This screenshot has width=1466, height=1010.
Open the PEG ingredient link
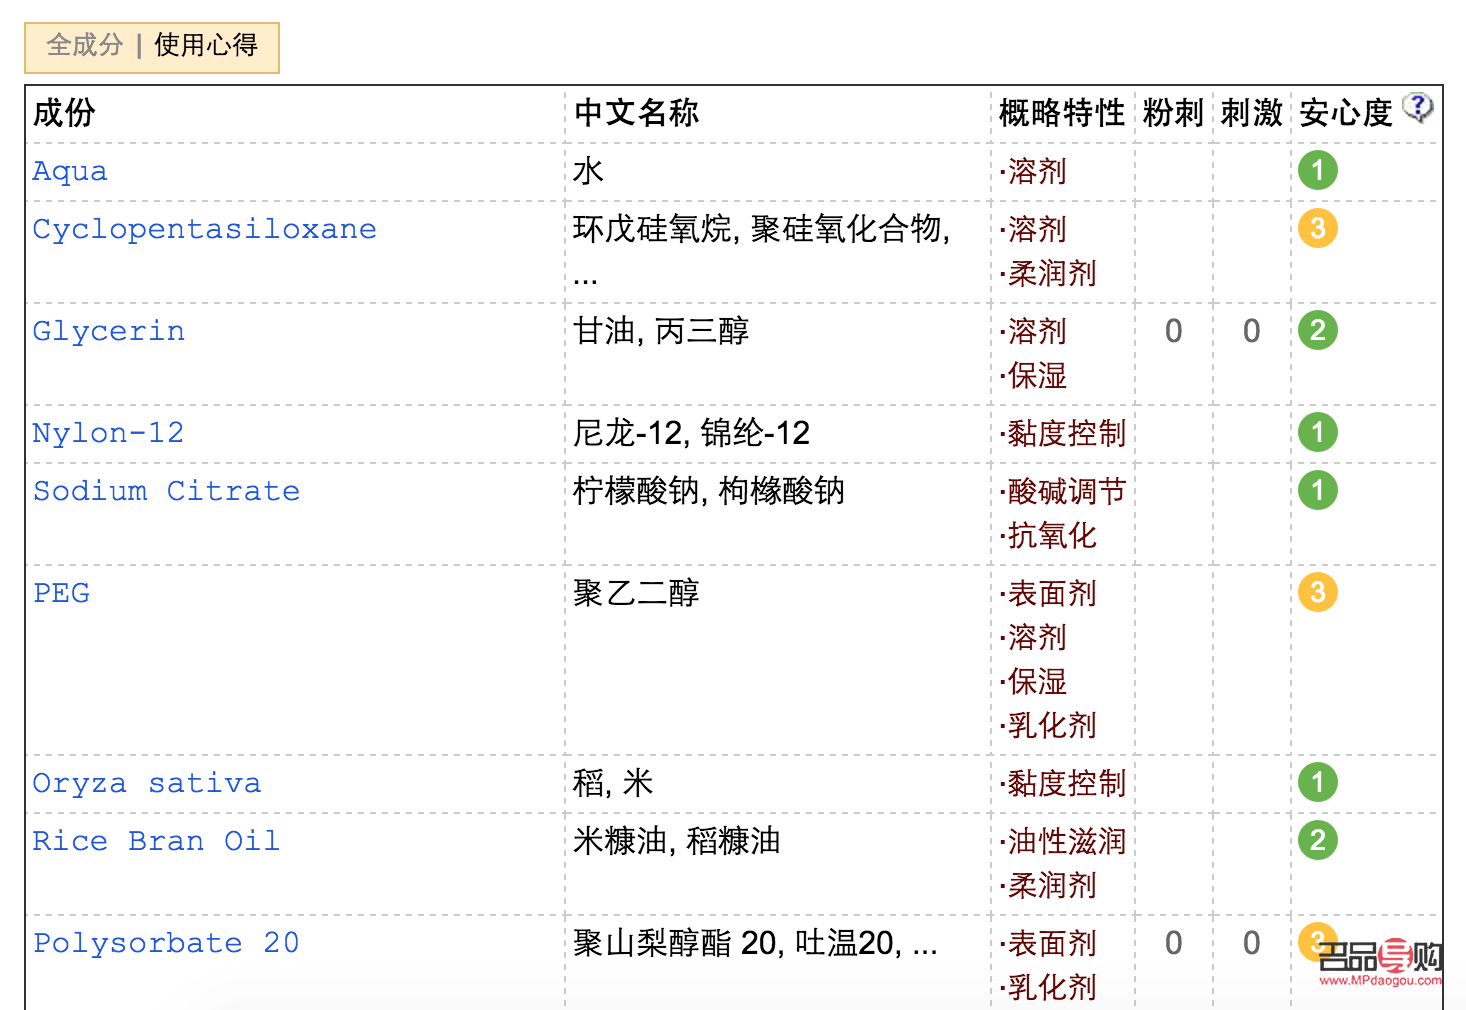point(61,592)
